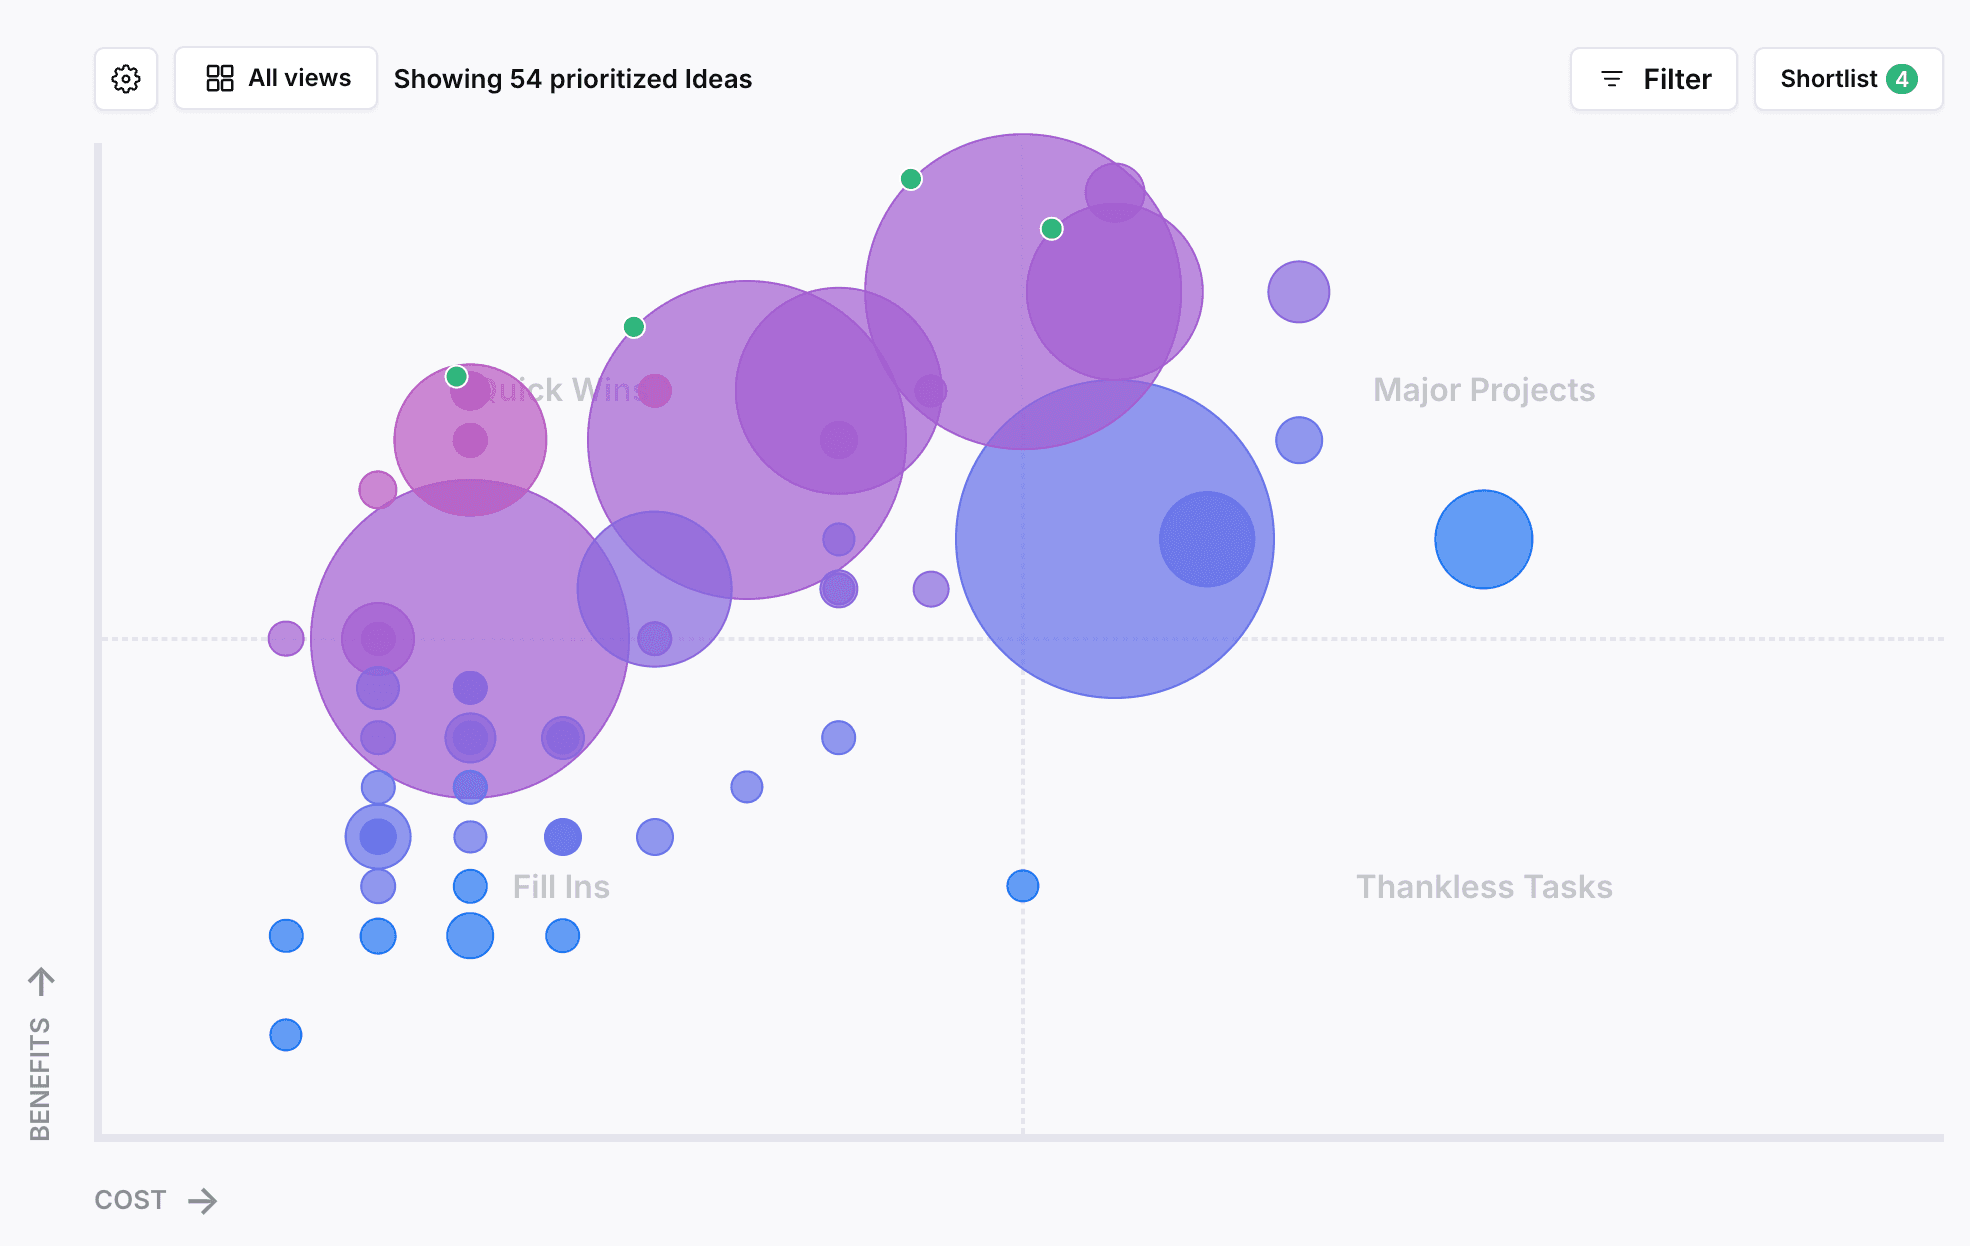Open the Filter options

coord(1654,79)
